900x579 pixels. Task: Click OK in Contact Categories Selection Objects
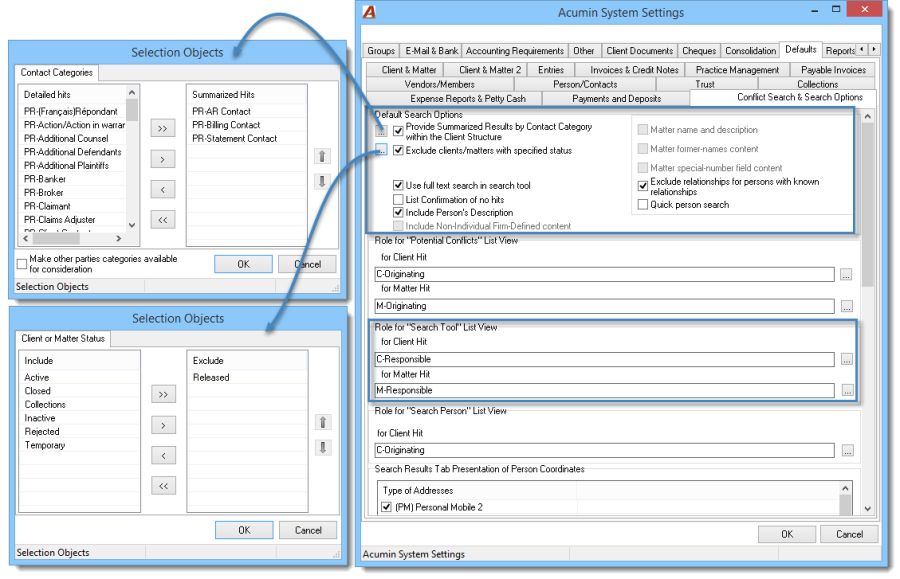[243, 264]
